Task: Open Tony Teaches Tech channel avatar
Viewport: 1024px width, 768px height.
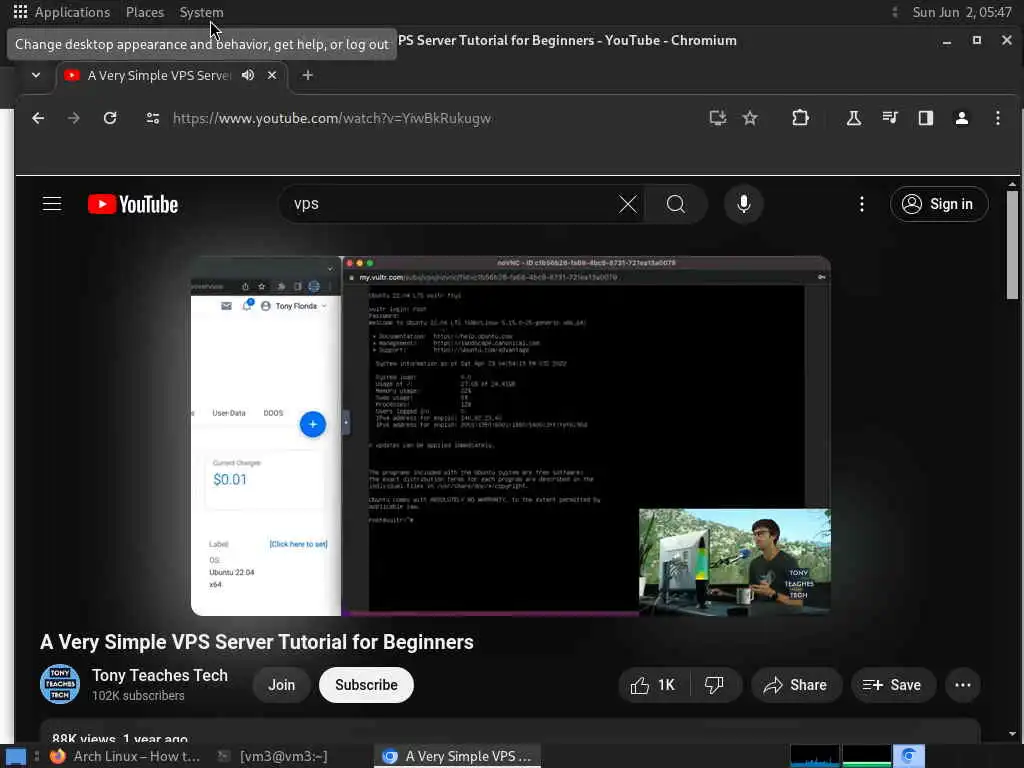Action: pos(60,684)
